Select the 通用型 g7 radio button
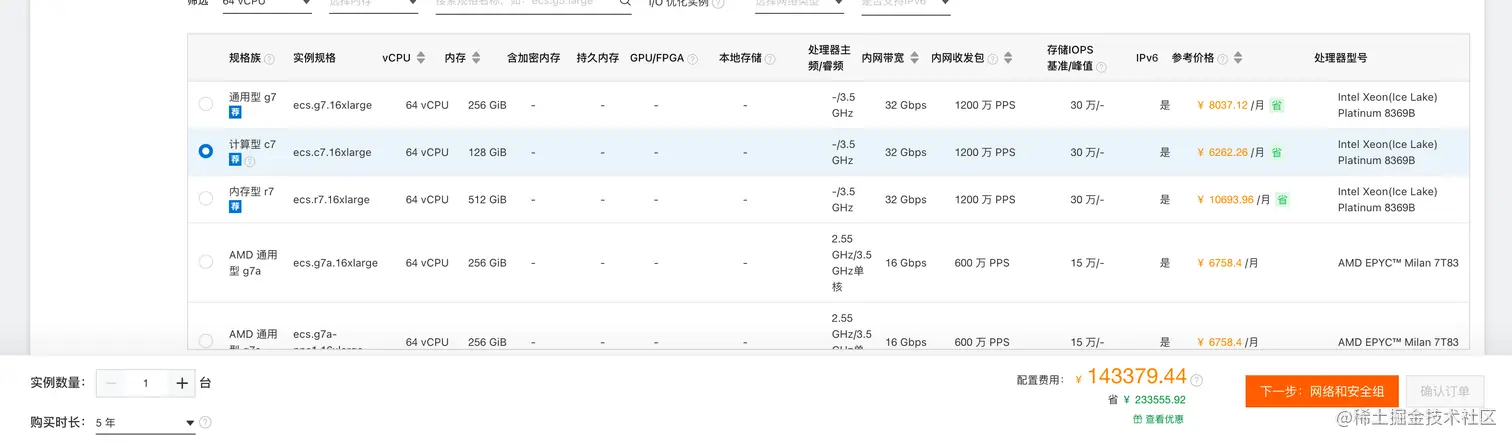 tap(206, 104)
